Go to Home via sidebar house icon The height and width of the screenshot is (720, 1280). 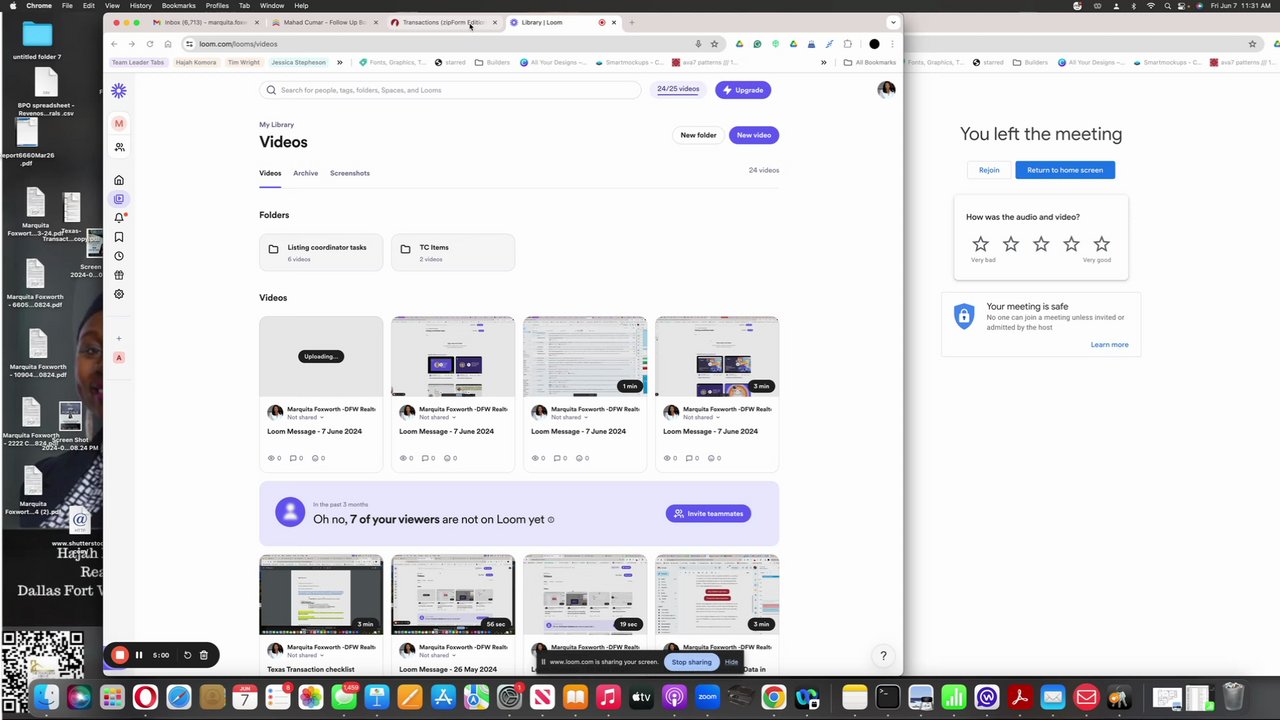[x=119, y=180]
